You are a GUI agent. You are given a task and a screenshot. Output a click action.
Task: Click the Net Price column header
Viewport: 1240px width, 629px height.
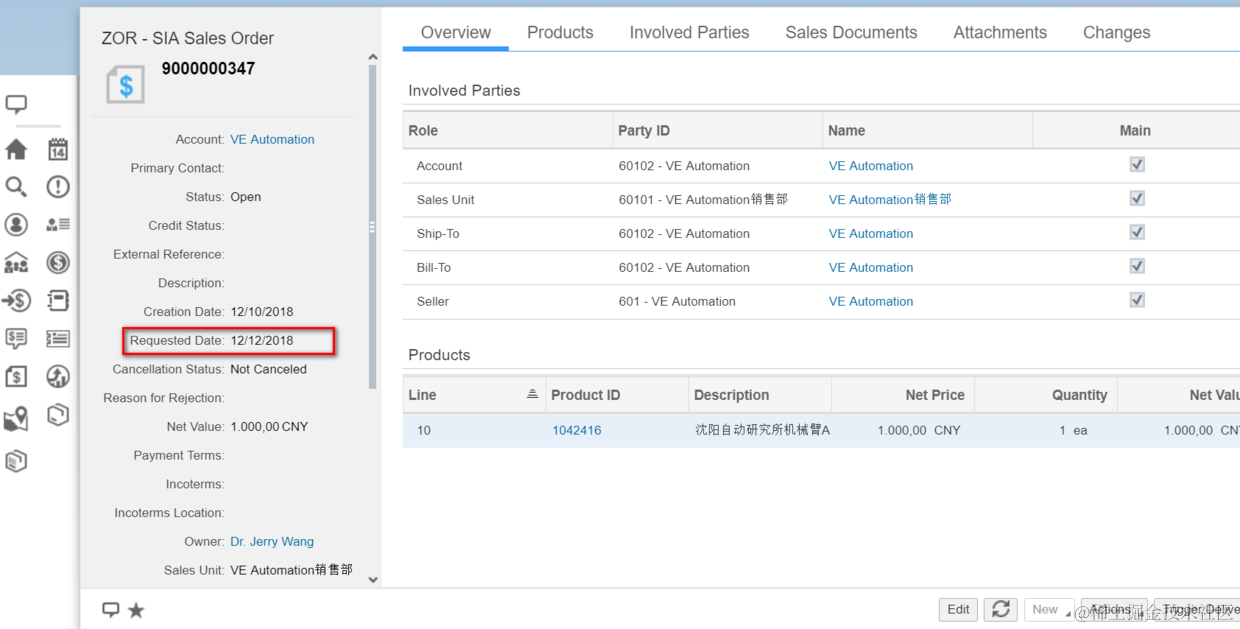[x=903, y=395]
